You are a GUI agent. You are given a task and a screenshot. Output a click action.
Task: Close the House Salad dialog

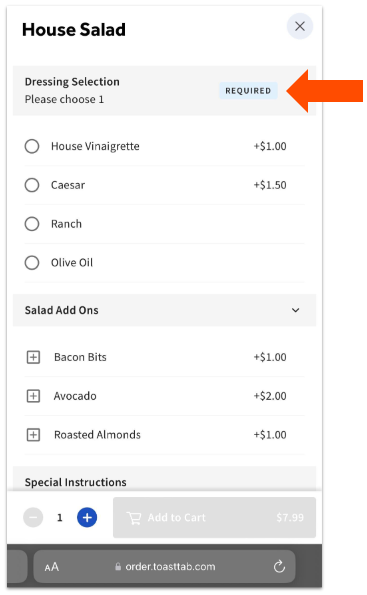[x=299, y=26]
